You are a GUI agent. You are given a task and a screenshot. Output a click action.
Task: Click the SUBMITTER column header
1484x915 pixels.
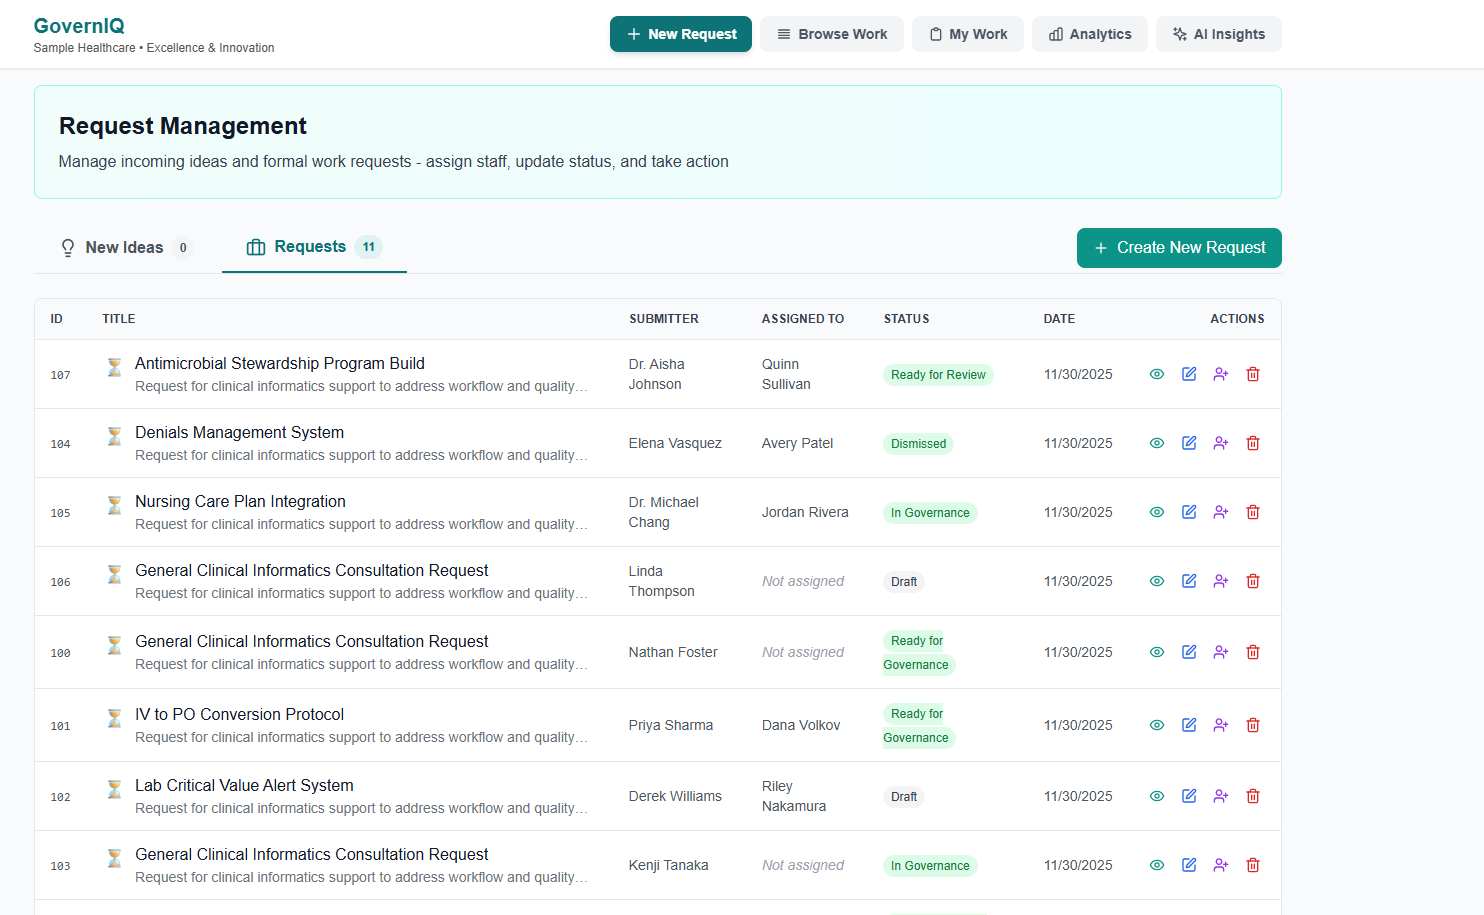pos(664,318)
